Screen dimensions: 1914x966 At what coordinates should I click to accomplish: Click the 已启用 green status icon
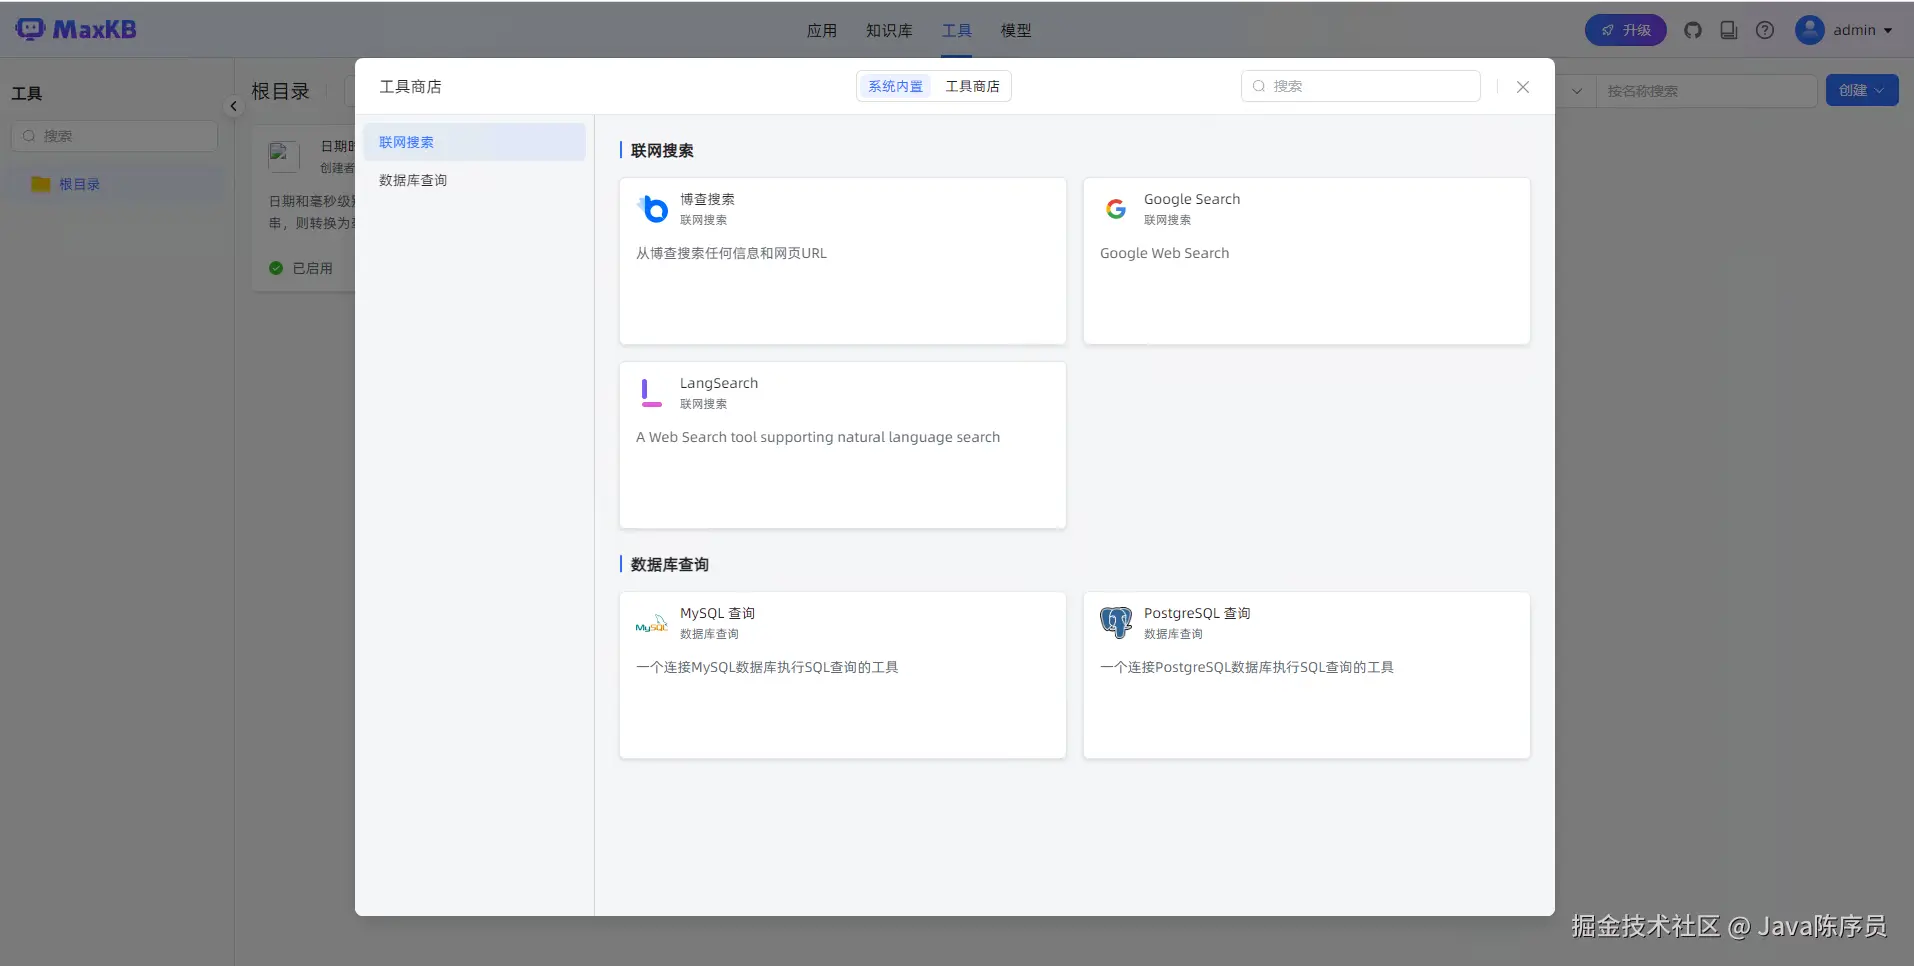click(276, 268)
